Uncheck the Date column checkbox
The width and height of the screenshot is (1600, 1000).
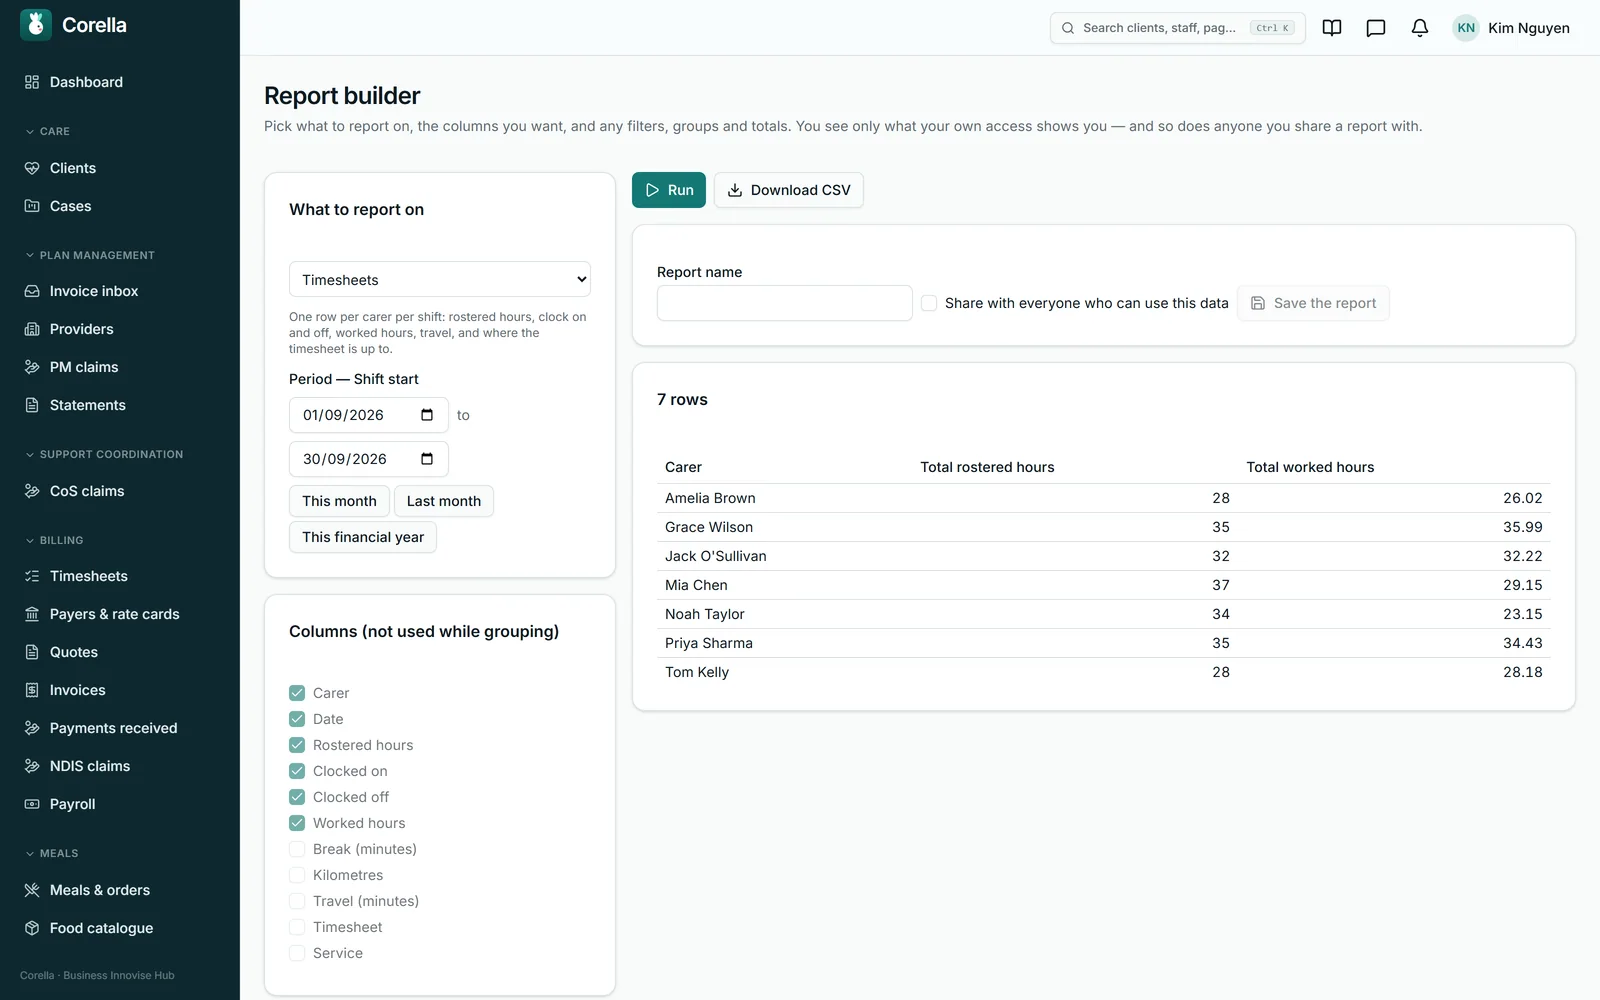pos(297,719)
